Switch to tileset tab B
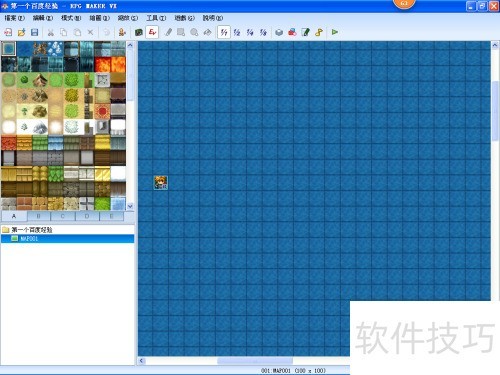The width and height of the screenshot is (500, 375). (x=38, y=216)
